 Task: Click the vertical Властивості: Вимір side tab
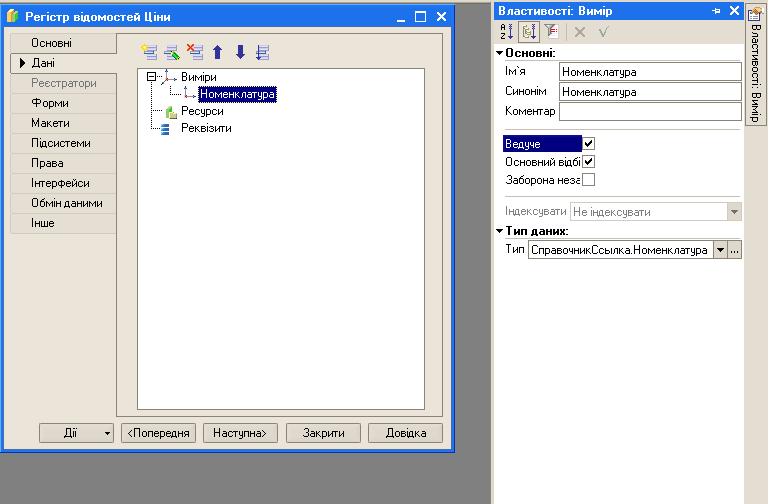tap(755, 65)
